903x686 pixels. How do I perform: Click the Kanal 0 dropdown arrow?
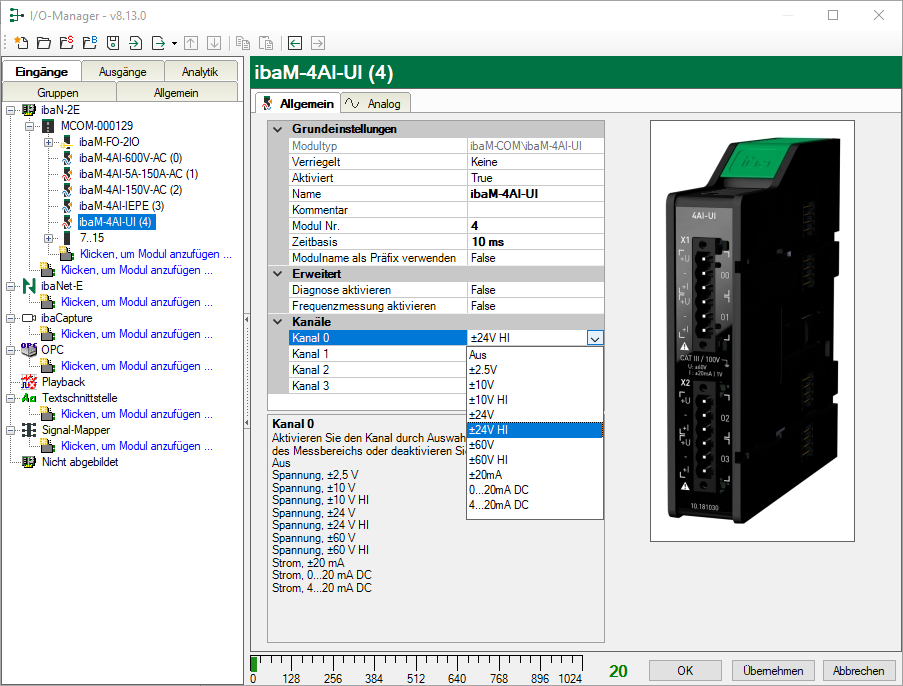tap(595, 338)
